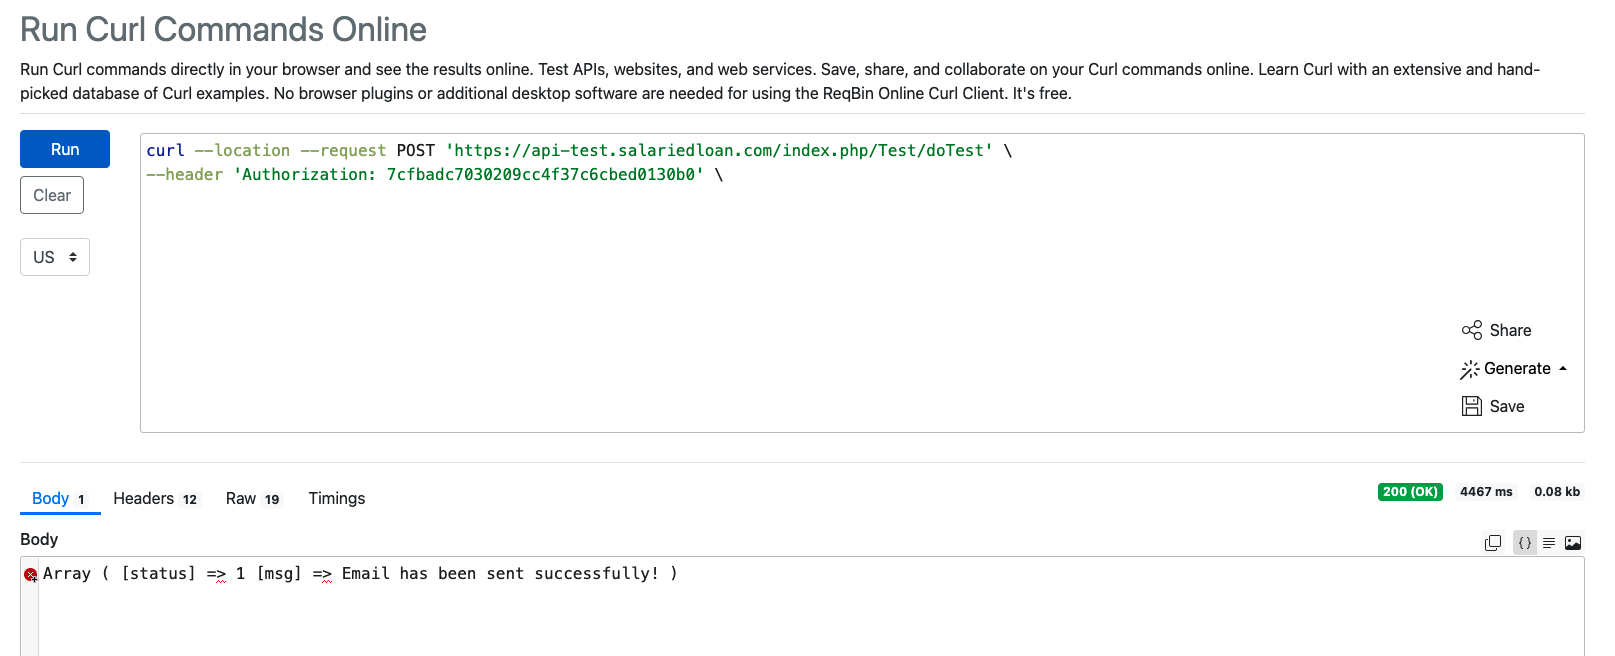Click the 200 (OK) status badge
1615x656 pixels.
tap(1410, 492)
